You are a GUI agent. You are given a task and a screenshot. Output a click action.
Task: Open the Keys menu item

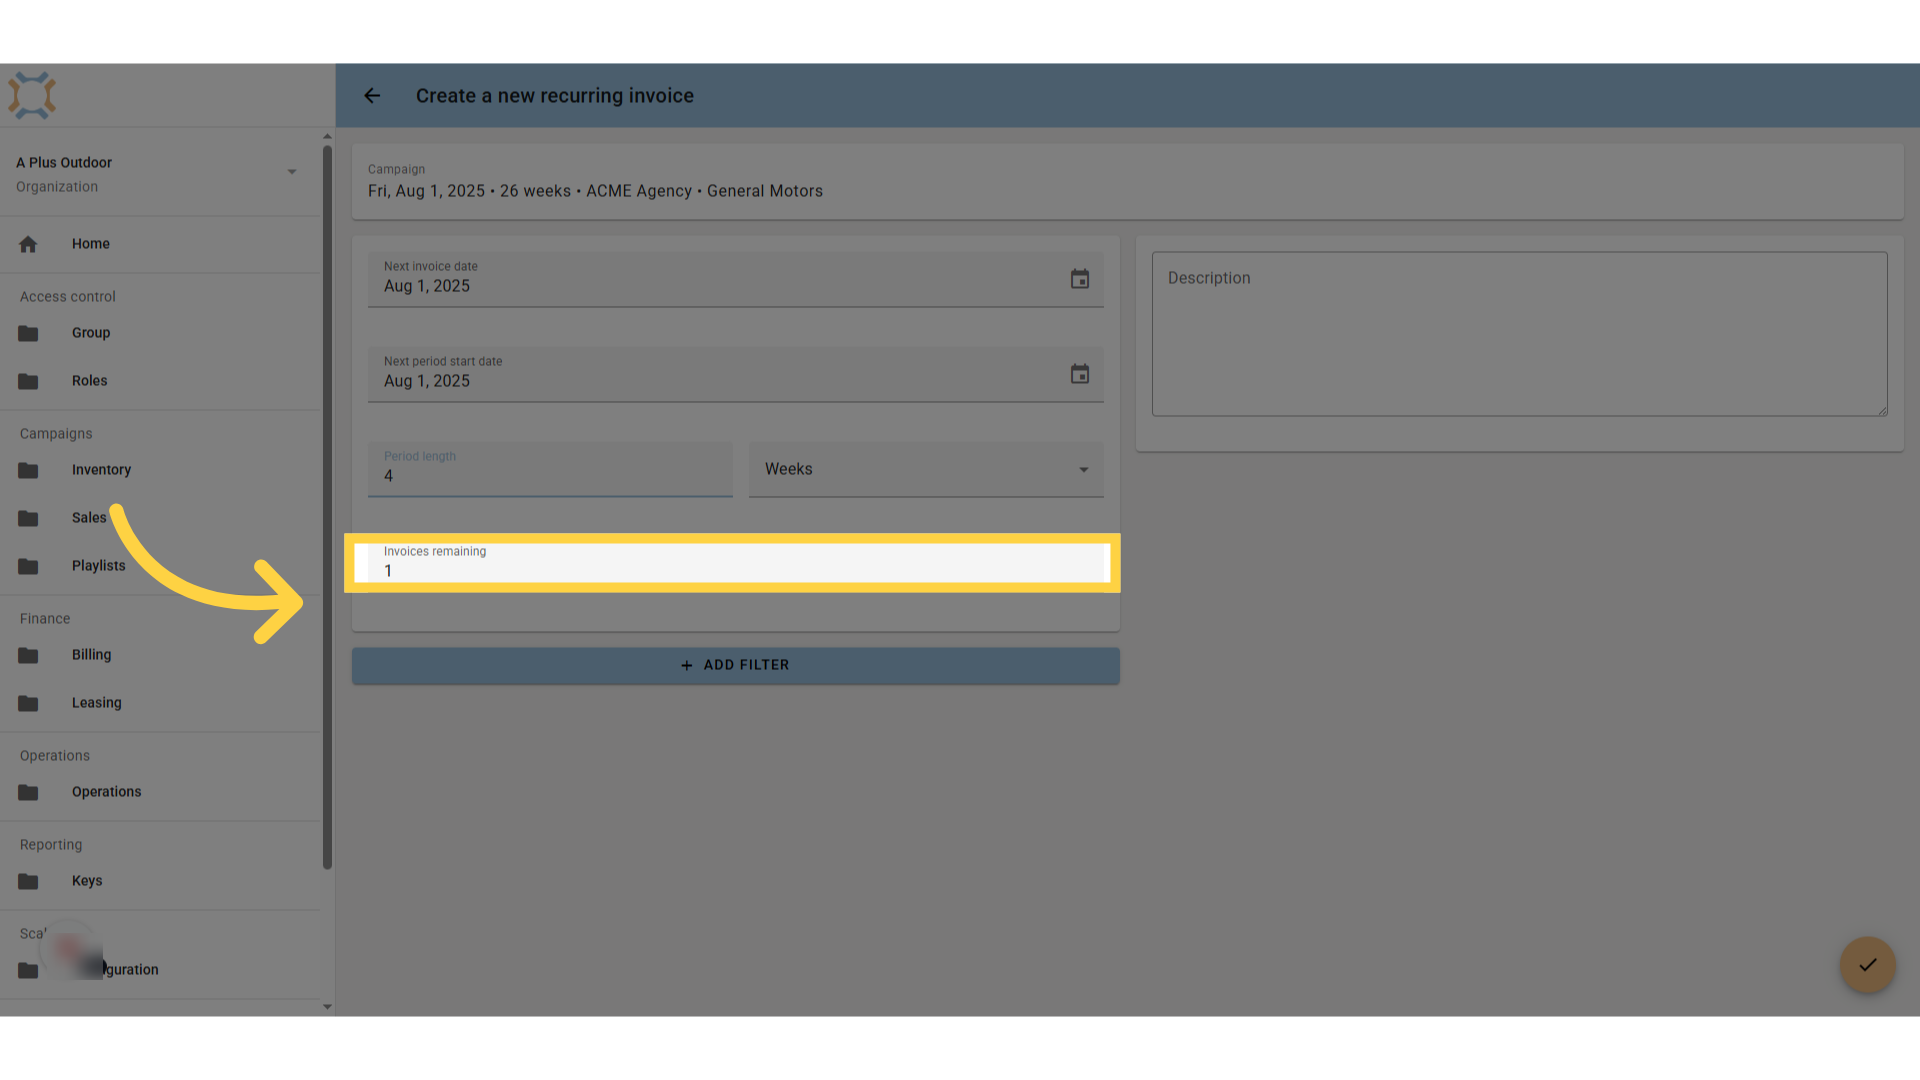click(160, 881)
